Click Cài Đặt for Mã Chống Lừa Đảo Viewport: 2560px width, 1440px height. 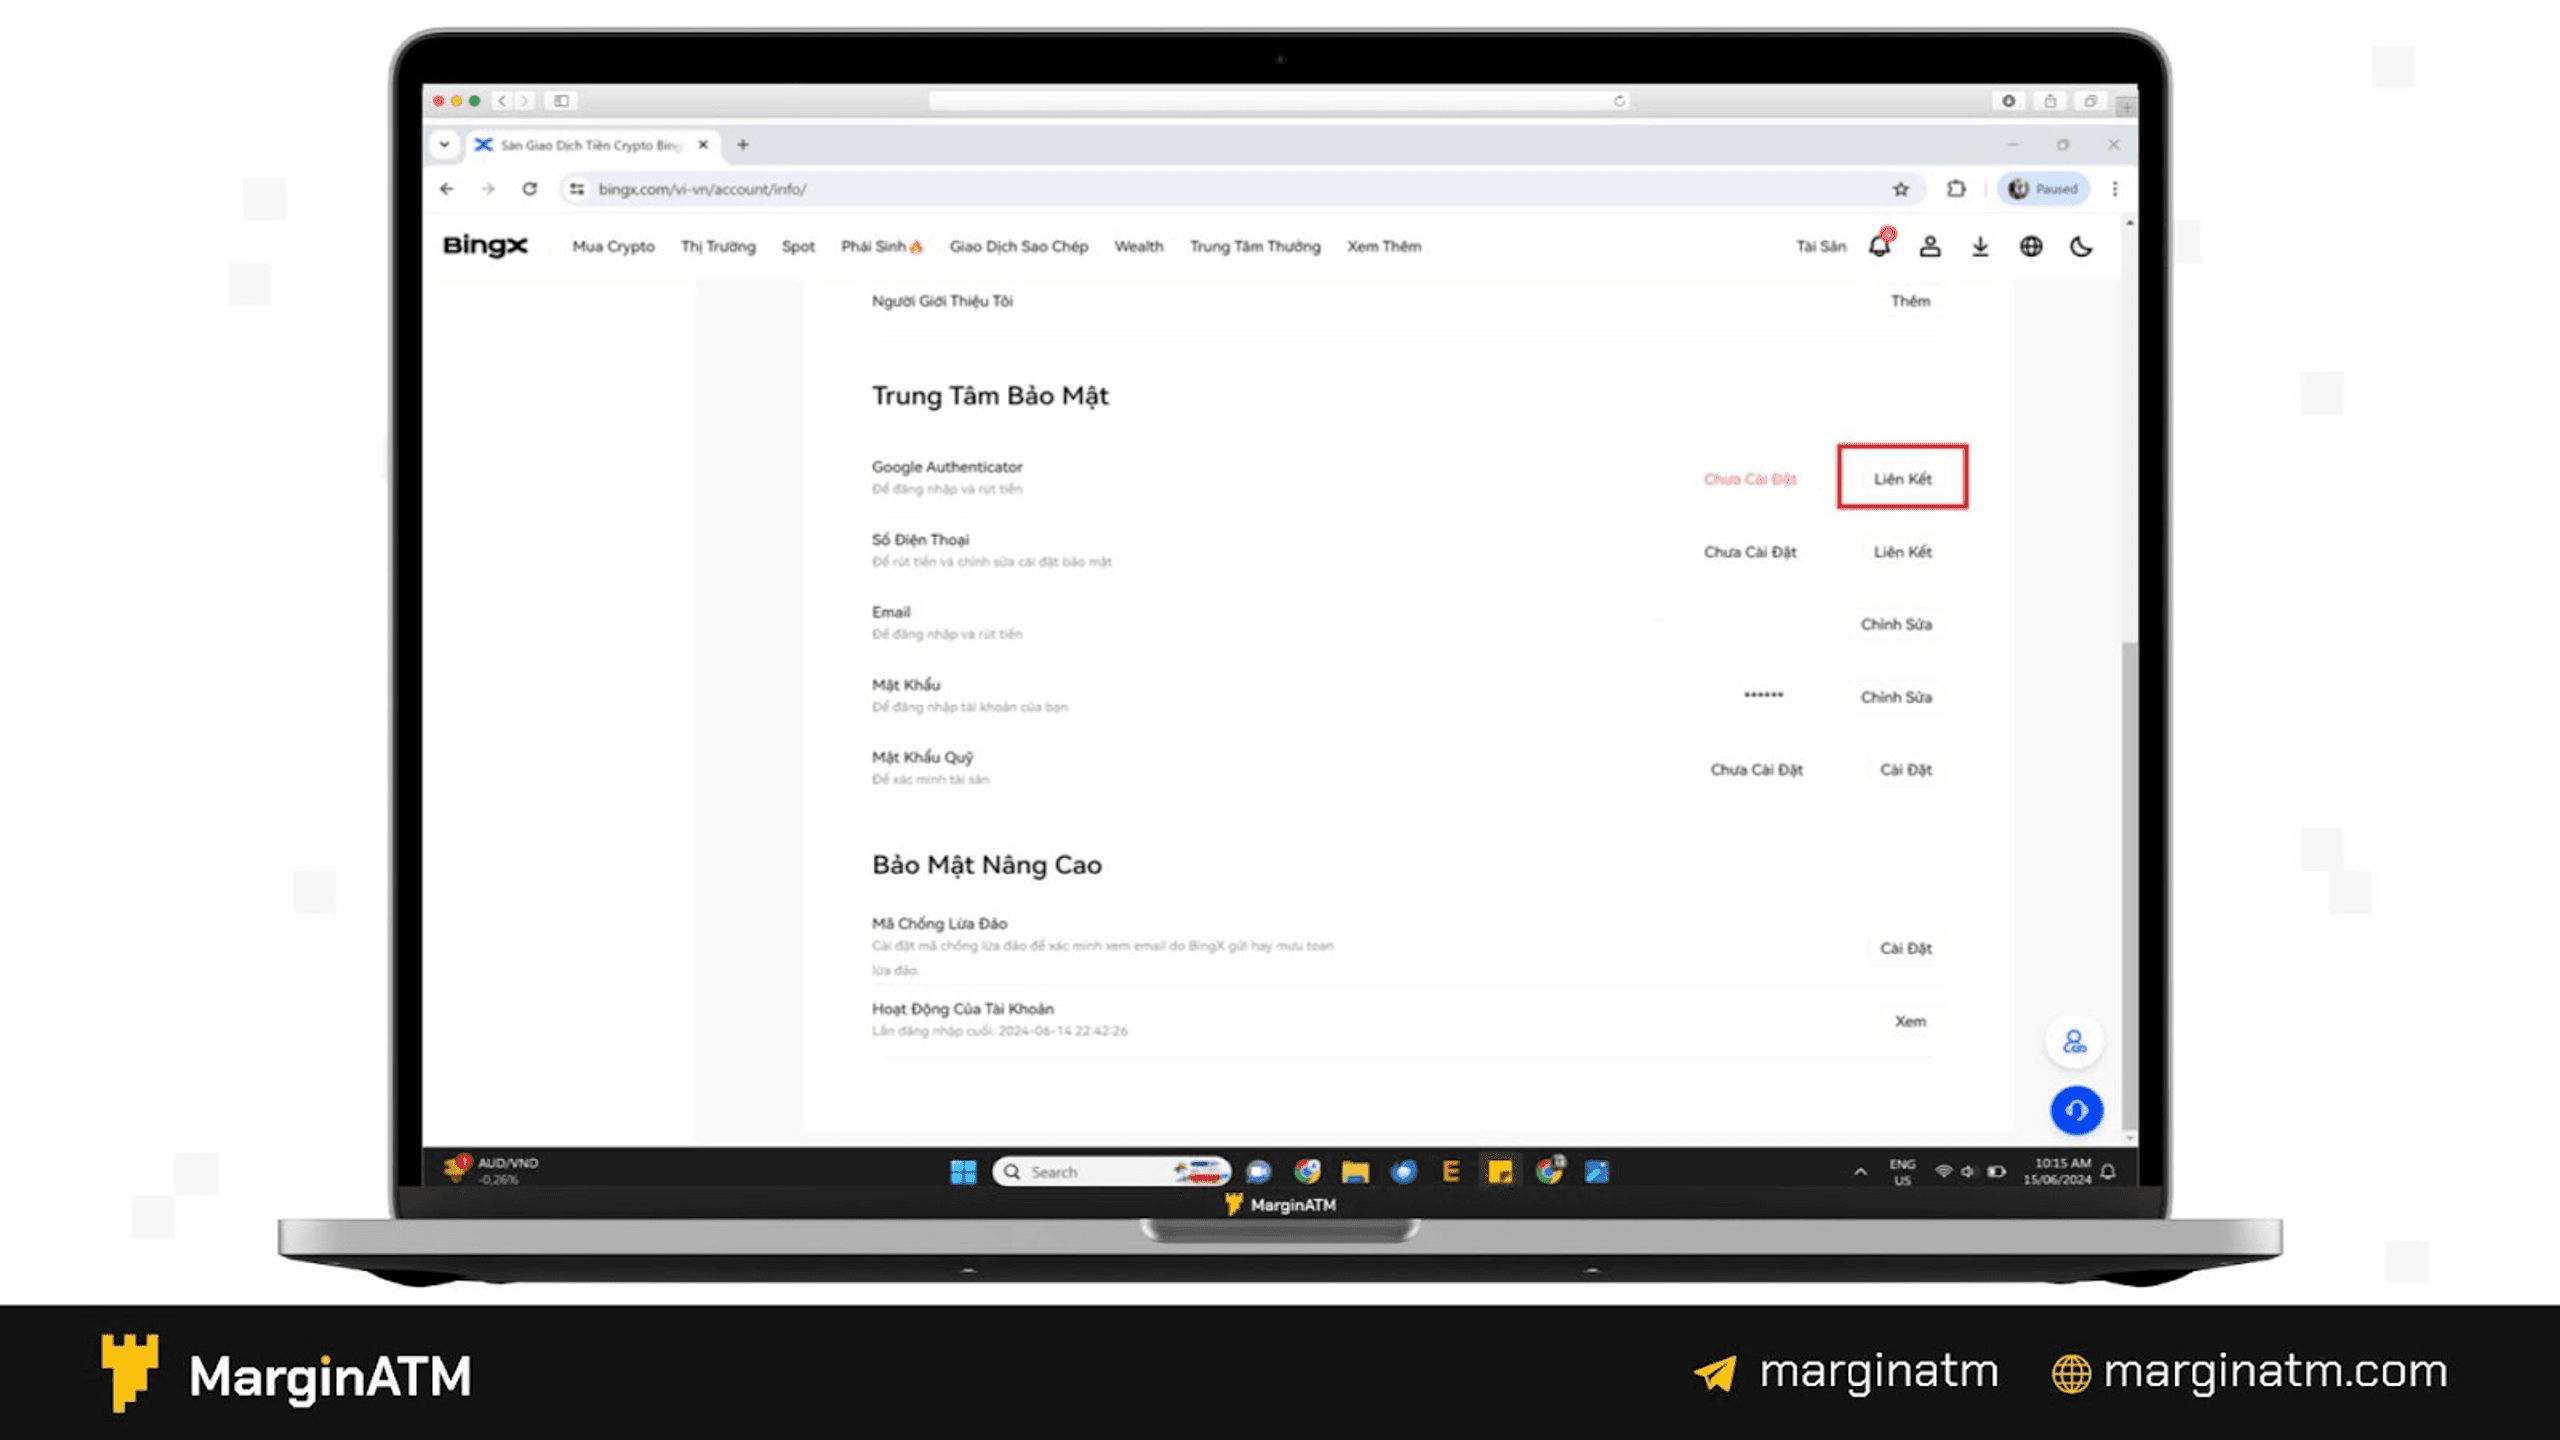[1905, 948]
